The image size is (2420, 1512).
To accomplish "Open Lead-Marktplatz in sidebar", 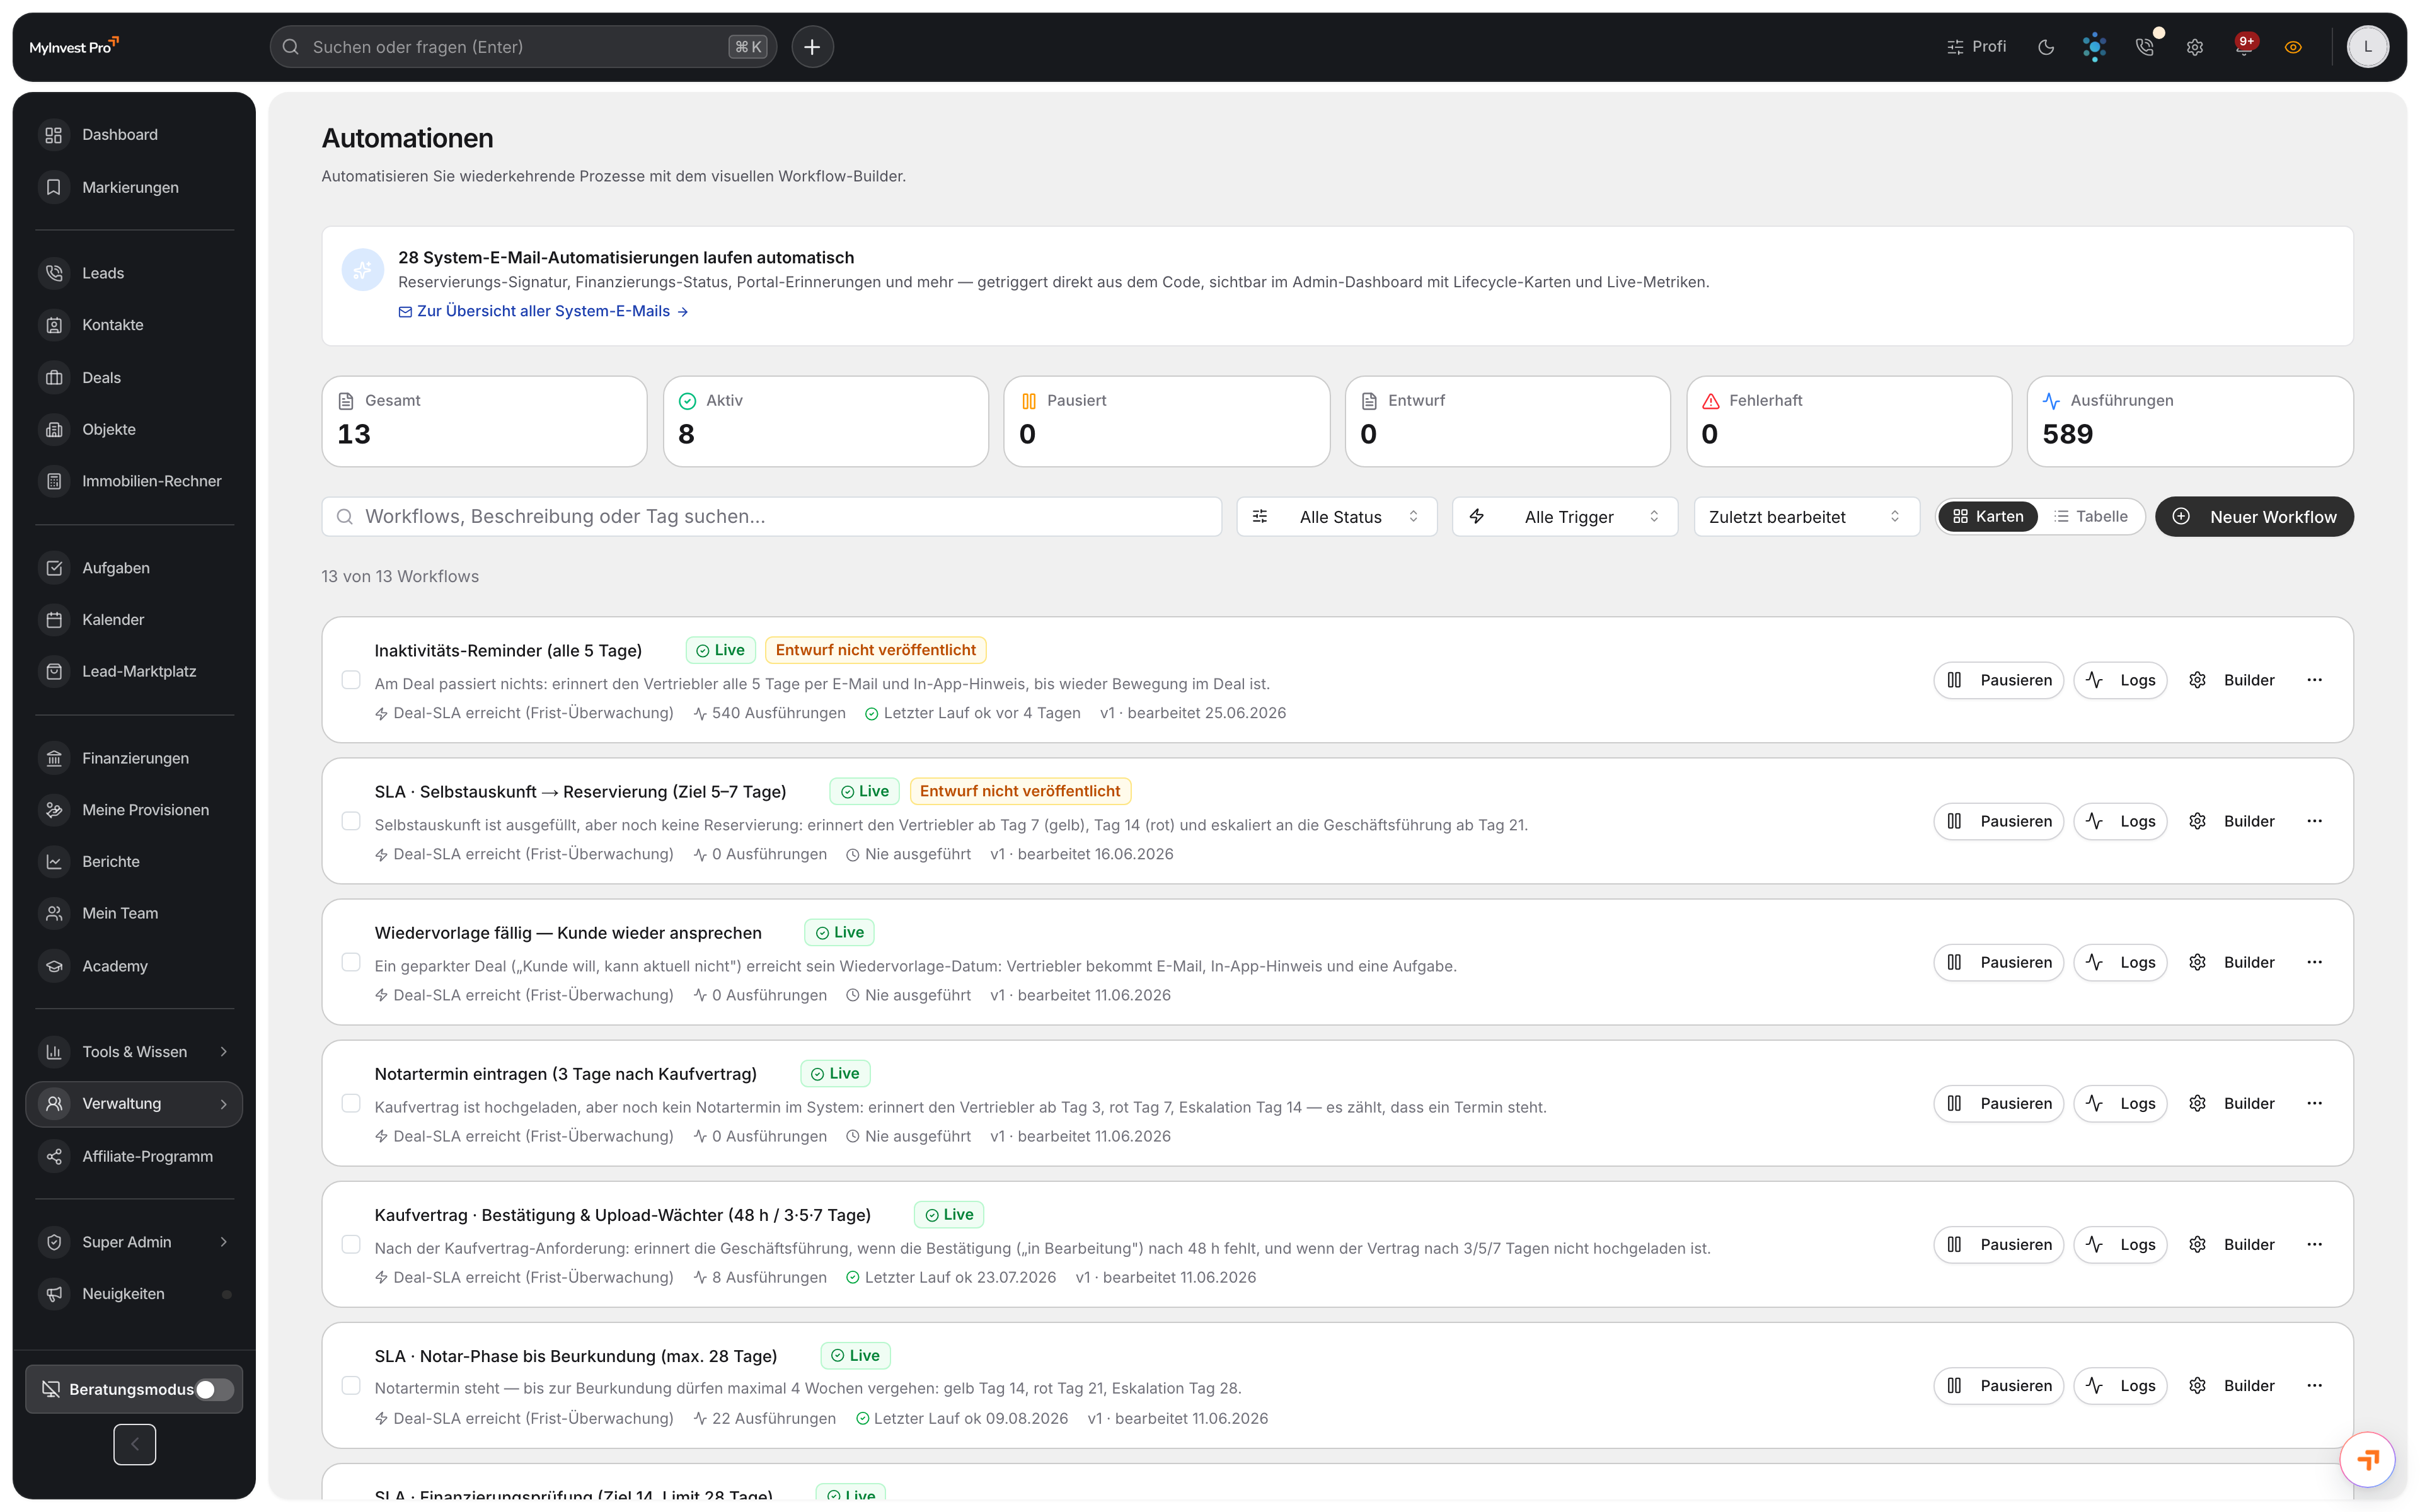I will pyautogui.click(x=134, y=671).
